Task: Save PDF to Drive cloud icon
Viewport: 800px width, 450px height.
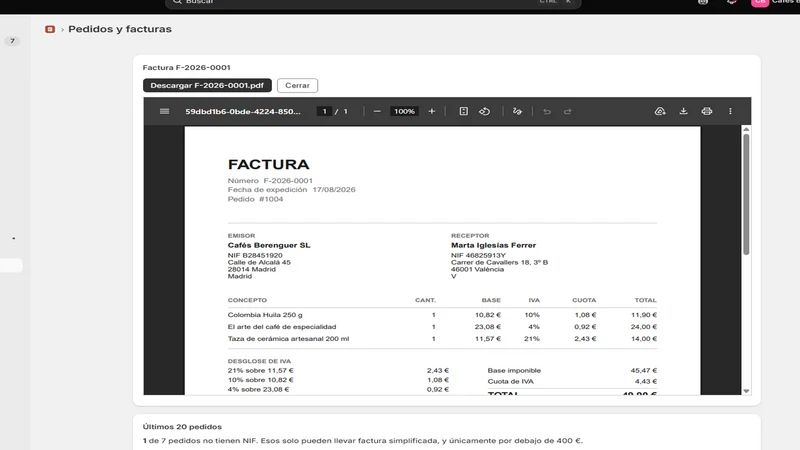Action: pyautogui.click(x=660, y=111)
